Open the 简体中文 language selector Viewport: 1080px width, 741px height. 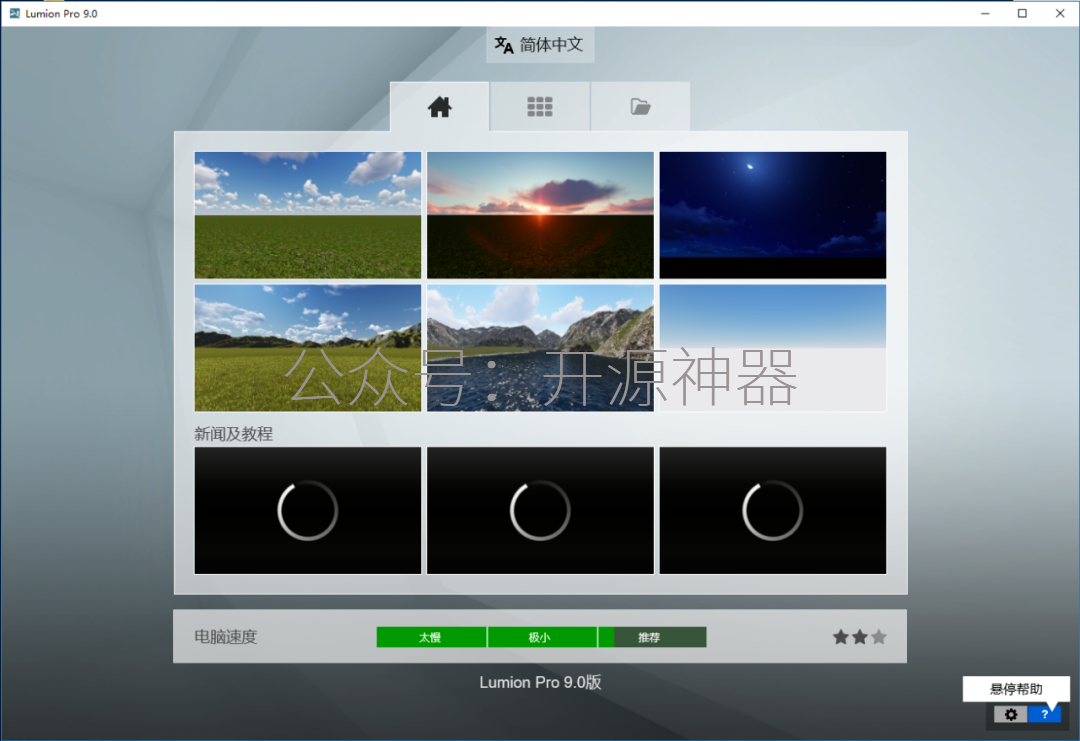[540, 45]
